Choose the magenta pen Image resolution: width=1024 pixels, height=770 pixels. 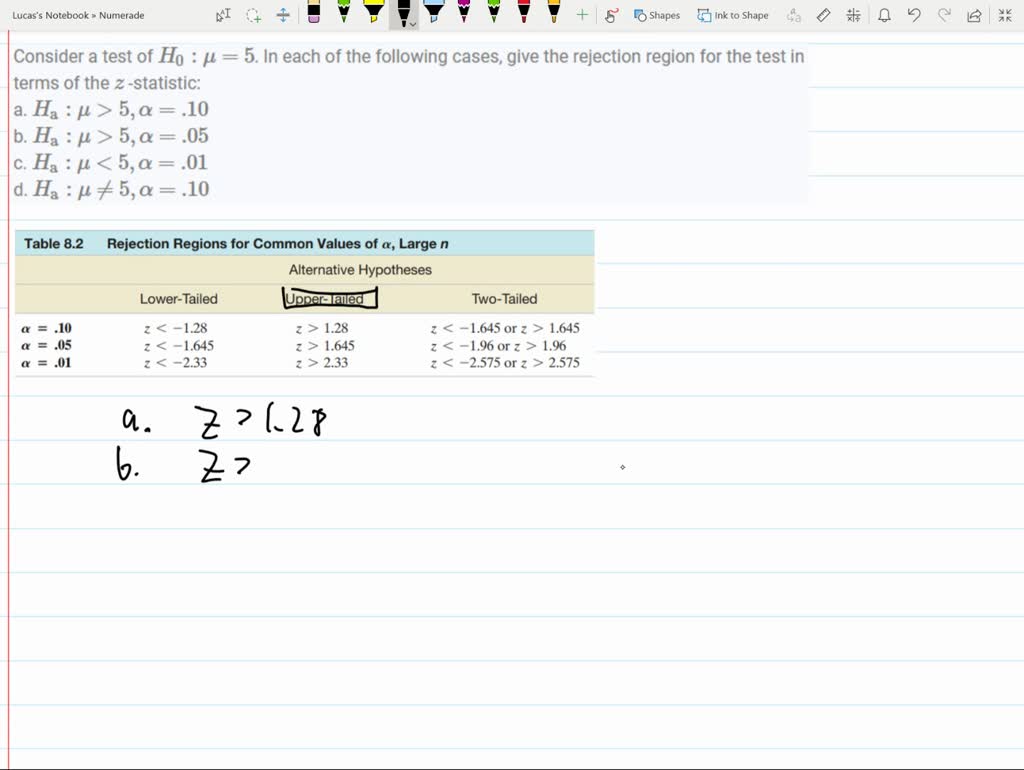pyautogui.click(x=464, y=12)
